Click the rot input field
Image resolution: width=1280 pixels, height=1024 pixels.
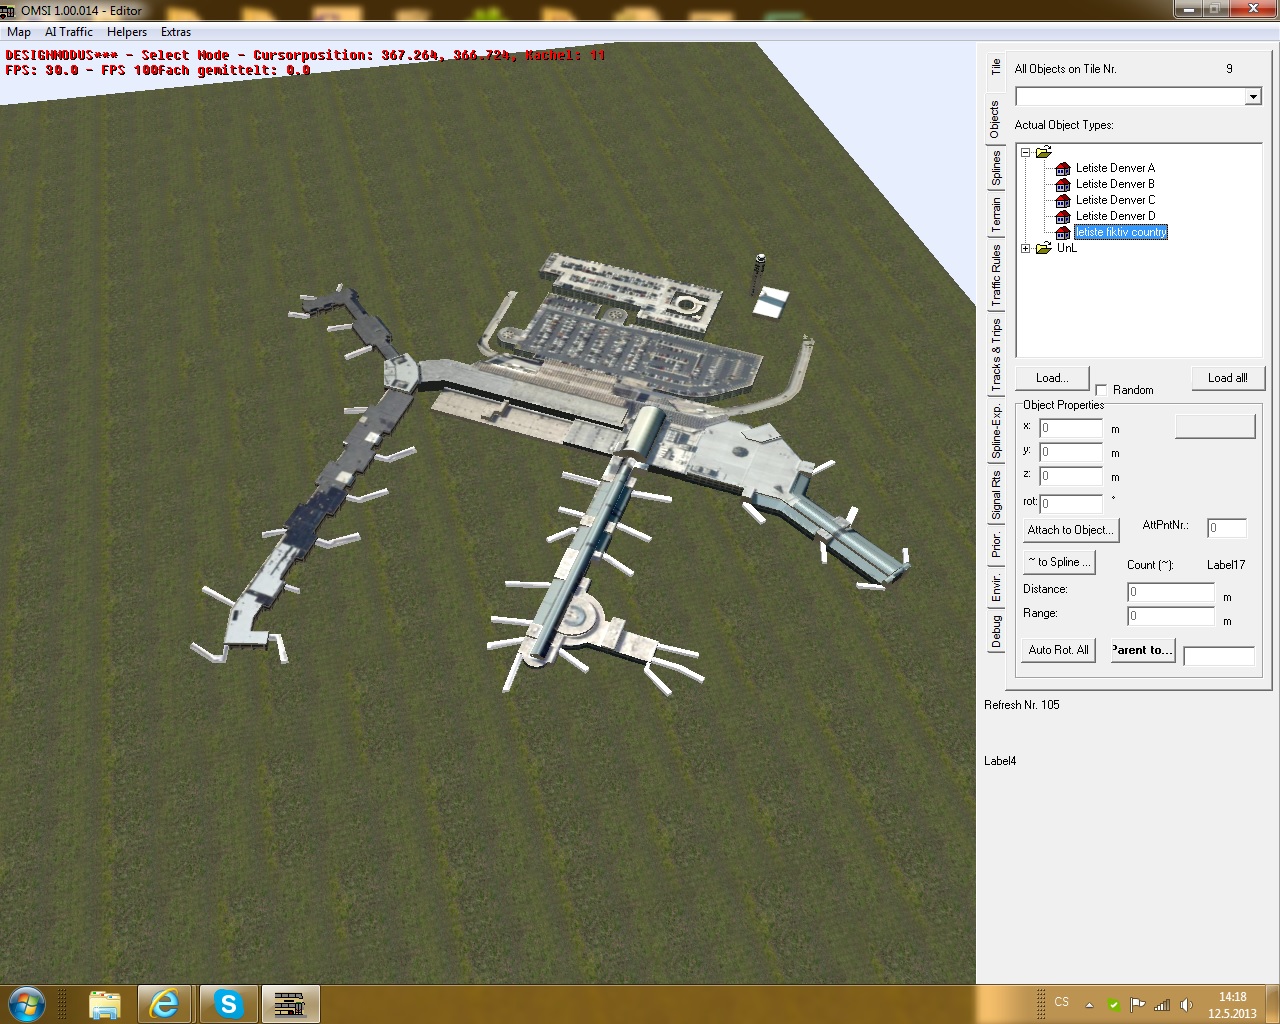[x=1071, y=503]
